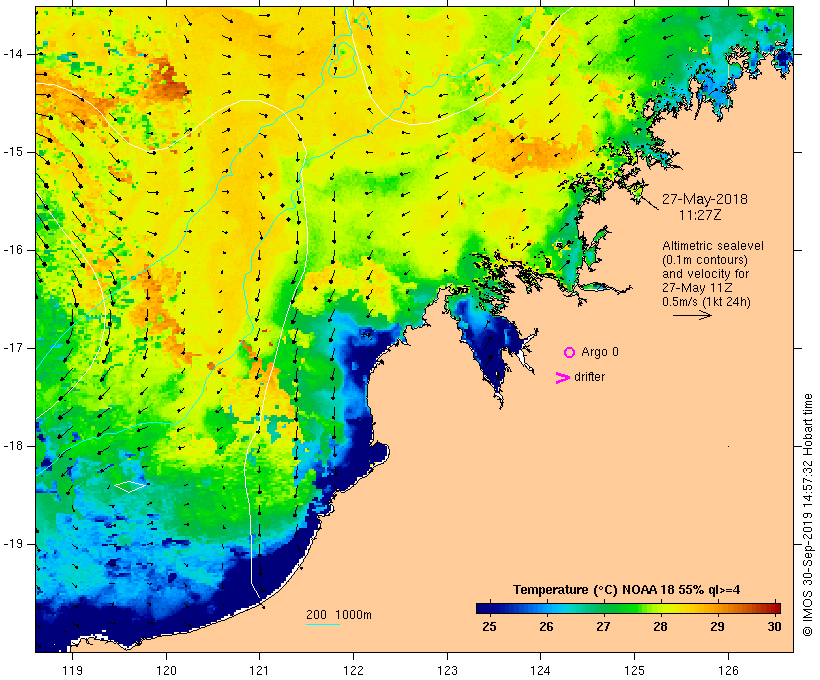Click the latitude axis label -16
820x680 pixels.
tap(13, 250)
